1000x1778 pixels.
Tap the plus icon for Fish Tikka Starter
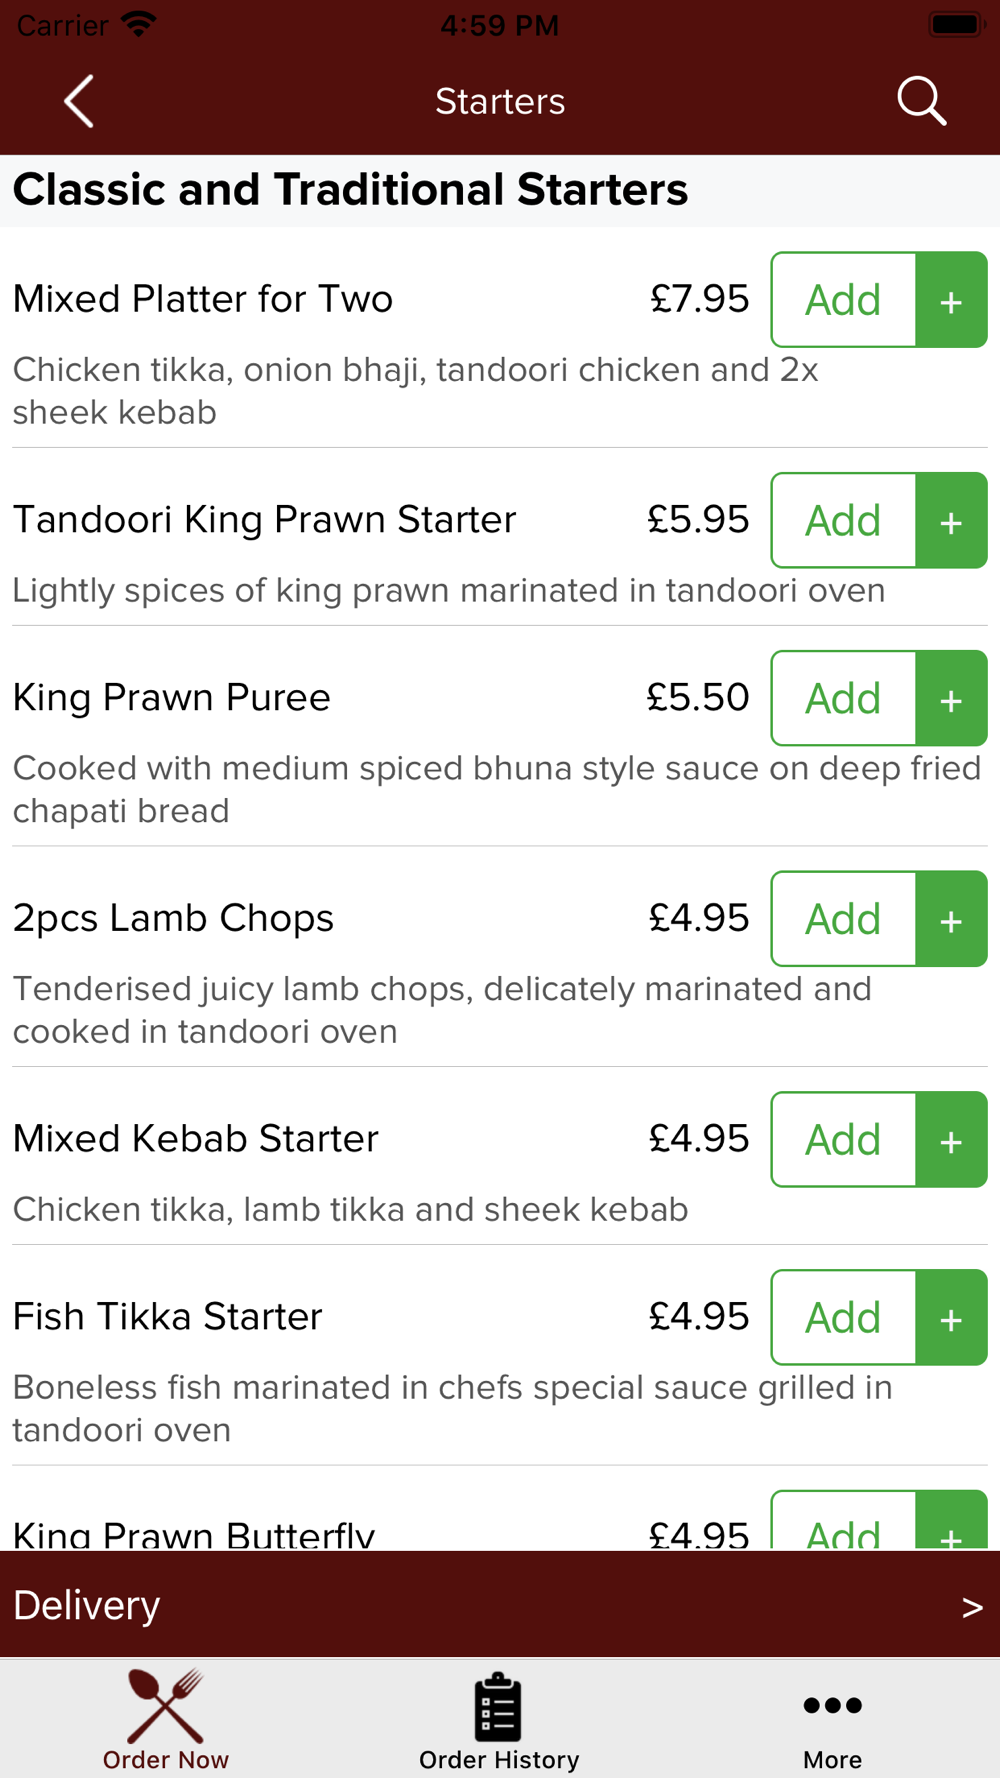coord(951,1318)
